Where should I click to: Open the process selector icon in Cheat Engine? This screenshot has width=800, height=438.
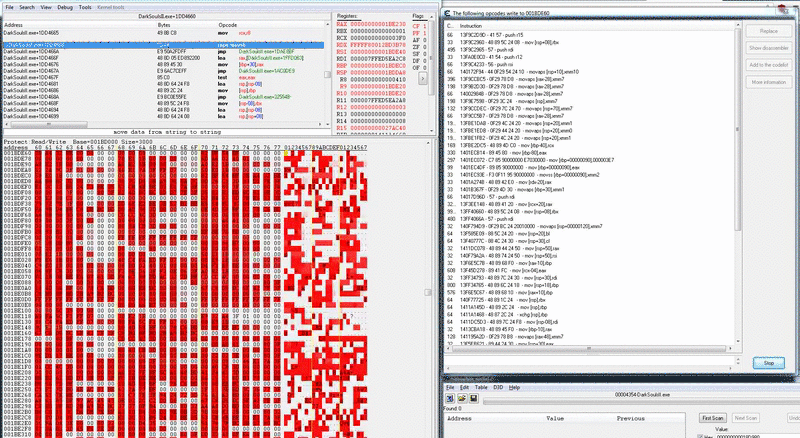point(450,398)
